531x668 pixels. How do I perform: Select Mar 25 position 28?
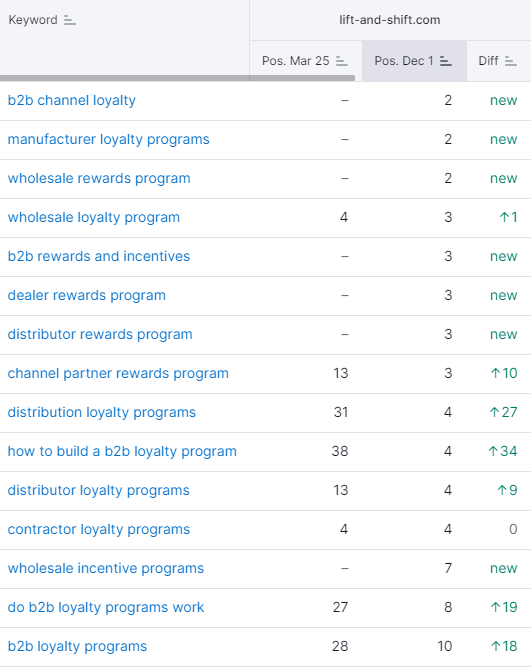click(340, 646)
